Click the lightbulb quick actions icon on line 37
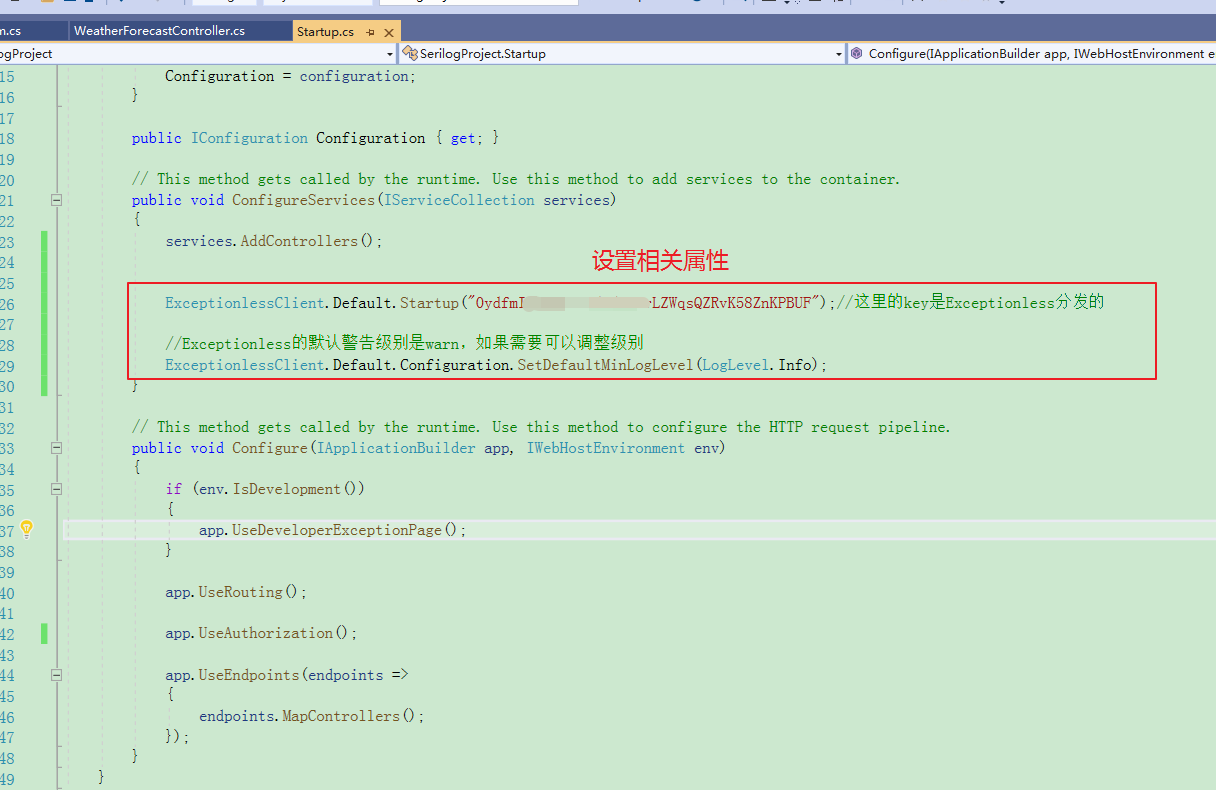This screenshot has height=790, width=1216. coord(26,529)
